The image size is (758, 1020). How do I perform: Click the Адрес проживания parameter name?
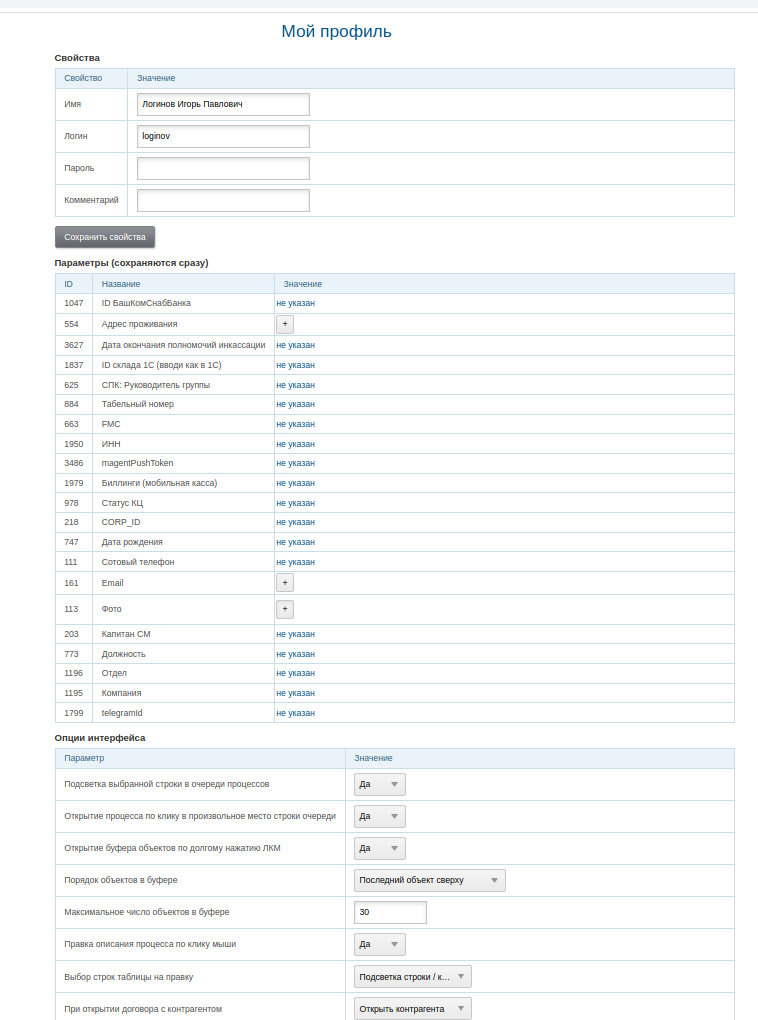139,324
